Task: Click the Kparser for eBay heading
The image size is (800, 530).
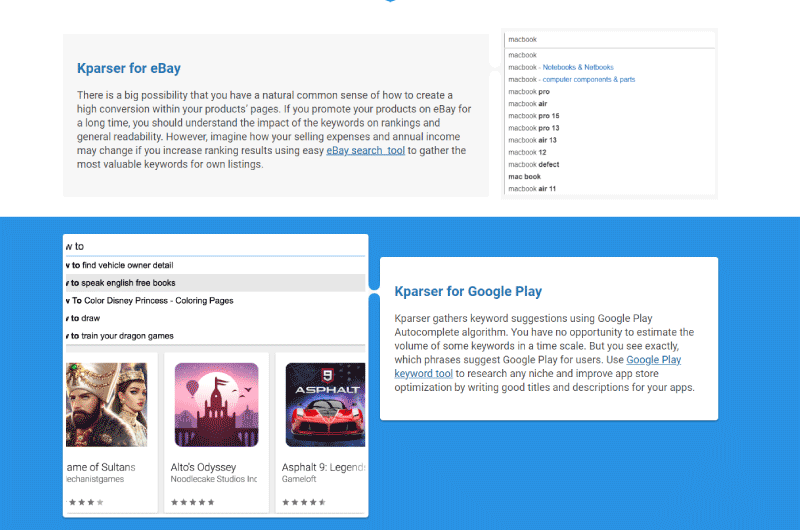Action: point(129,68)
